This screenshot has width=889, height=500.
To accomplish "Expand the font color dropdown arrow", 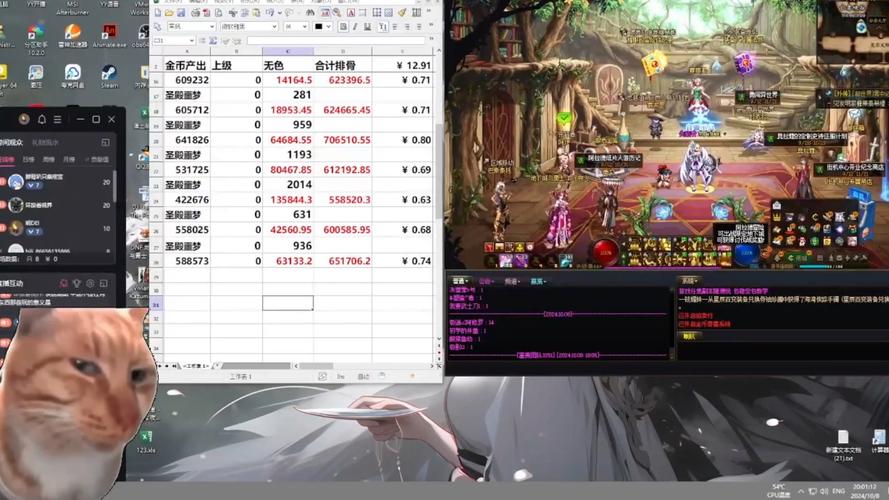I will [x=329, y=27].
